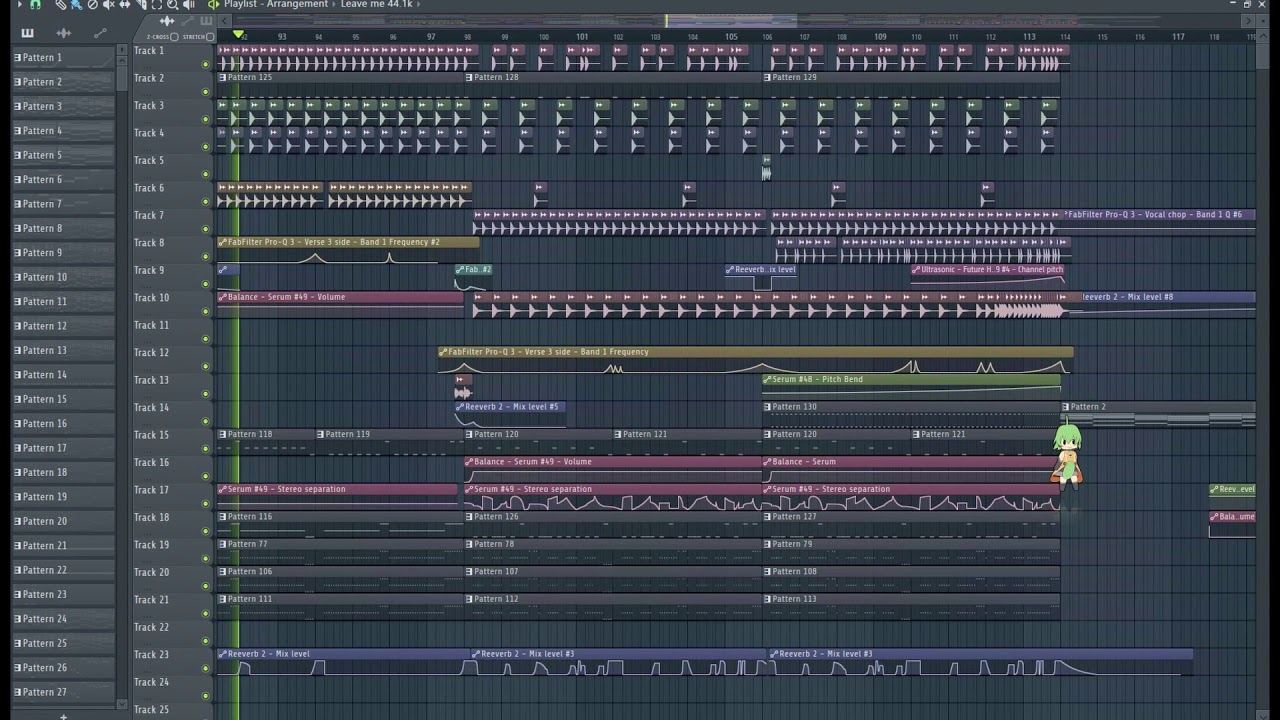Click bar 101 on the timeline ruler
Image resolution: width=1280 pixels, height=720 pixels.
tap(582, 37)
